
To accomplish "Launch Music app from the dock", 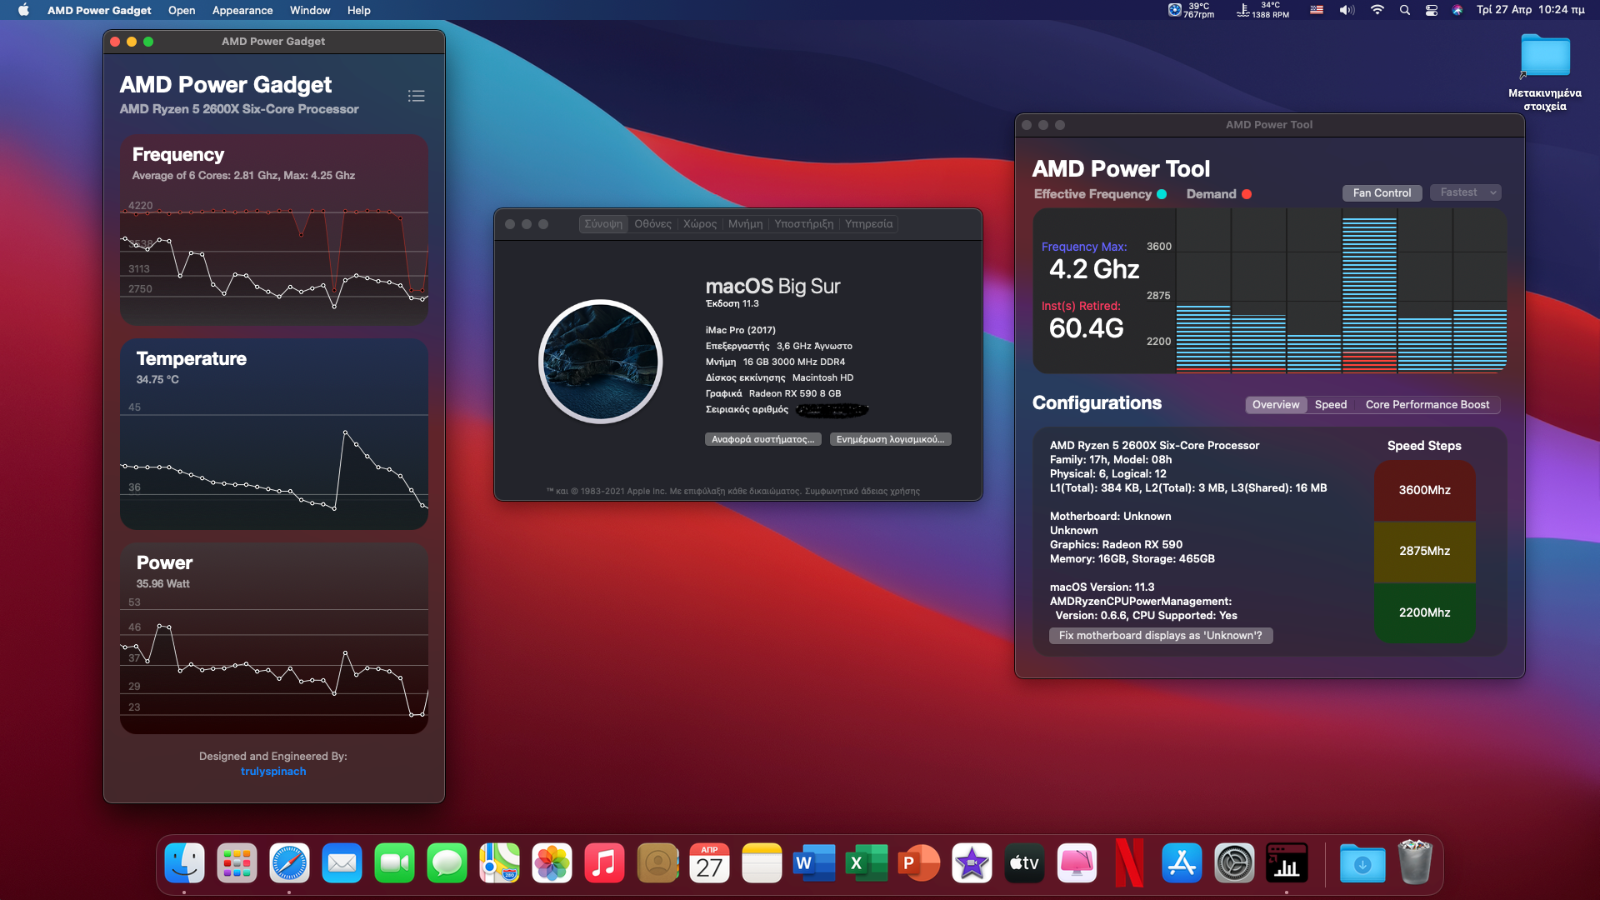I will tap(604, 863).
